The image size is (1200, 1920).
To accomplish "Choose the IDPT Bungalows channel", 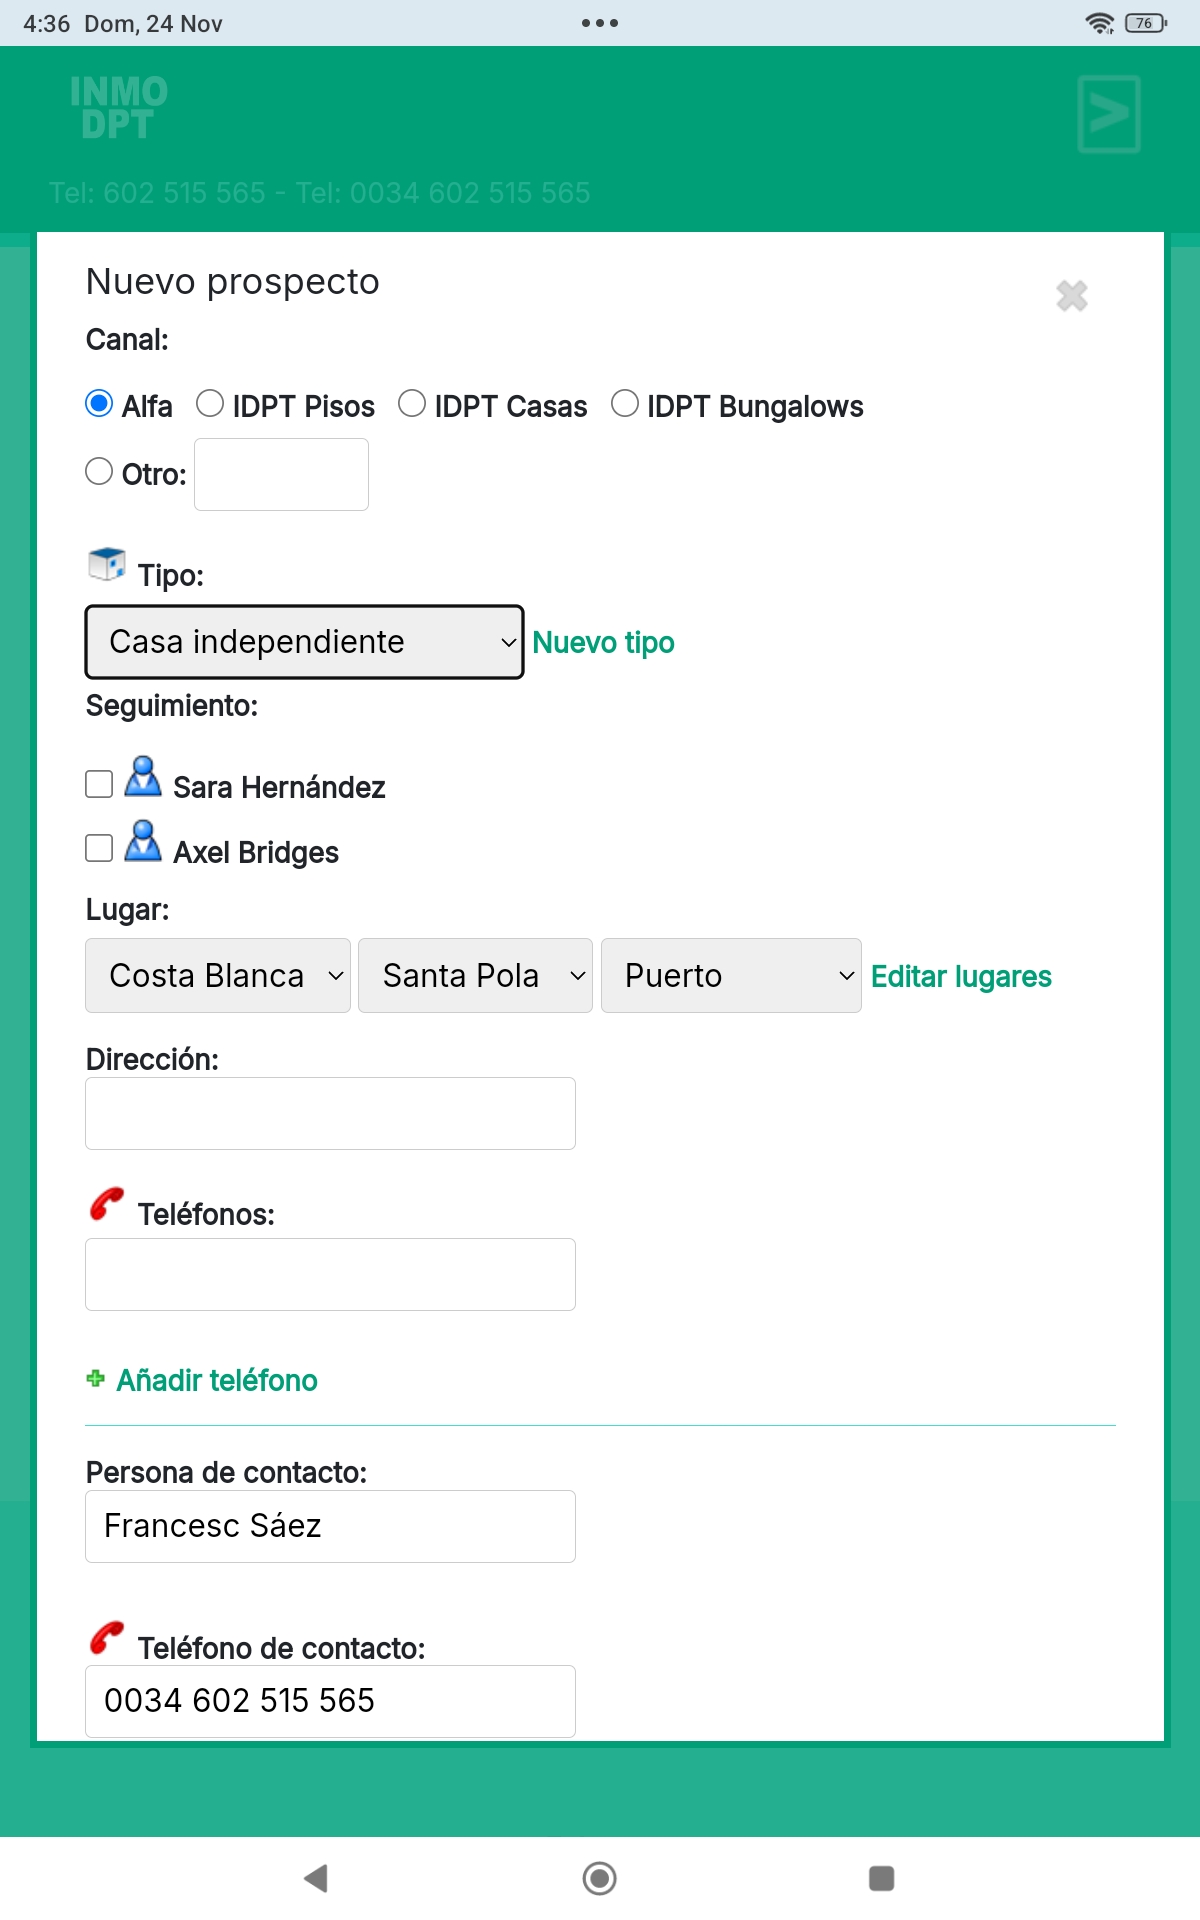I will click(x=625, y=404).
